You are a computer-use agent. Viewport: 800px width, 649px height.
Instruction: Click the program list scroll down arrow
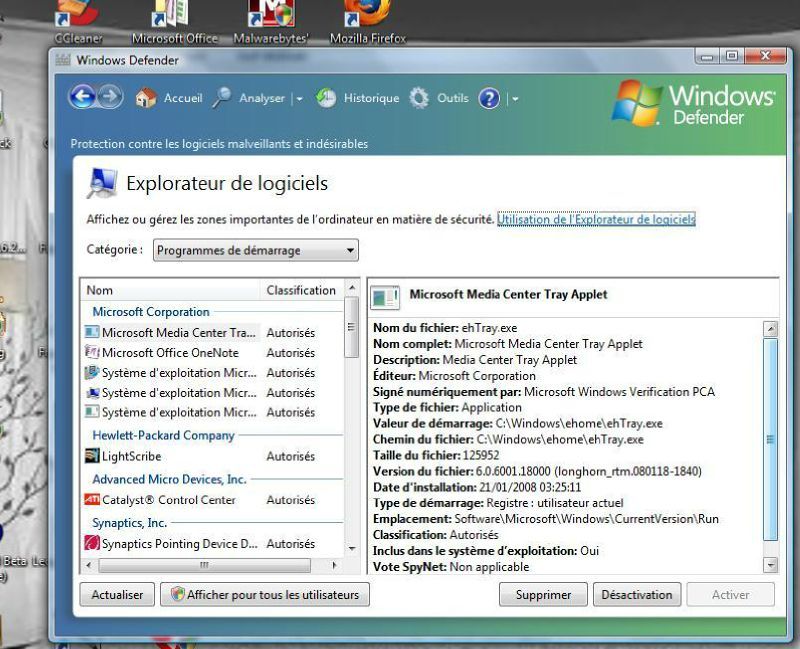tap(352, 549)
